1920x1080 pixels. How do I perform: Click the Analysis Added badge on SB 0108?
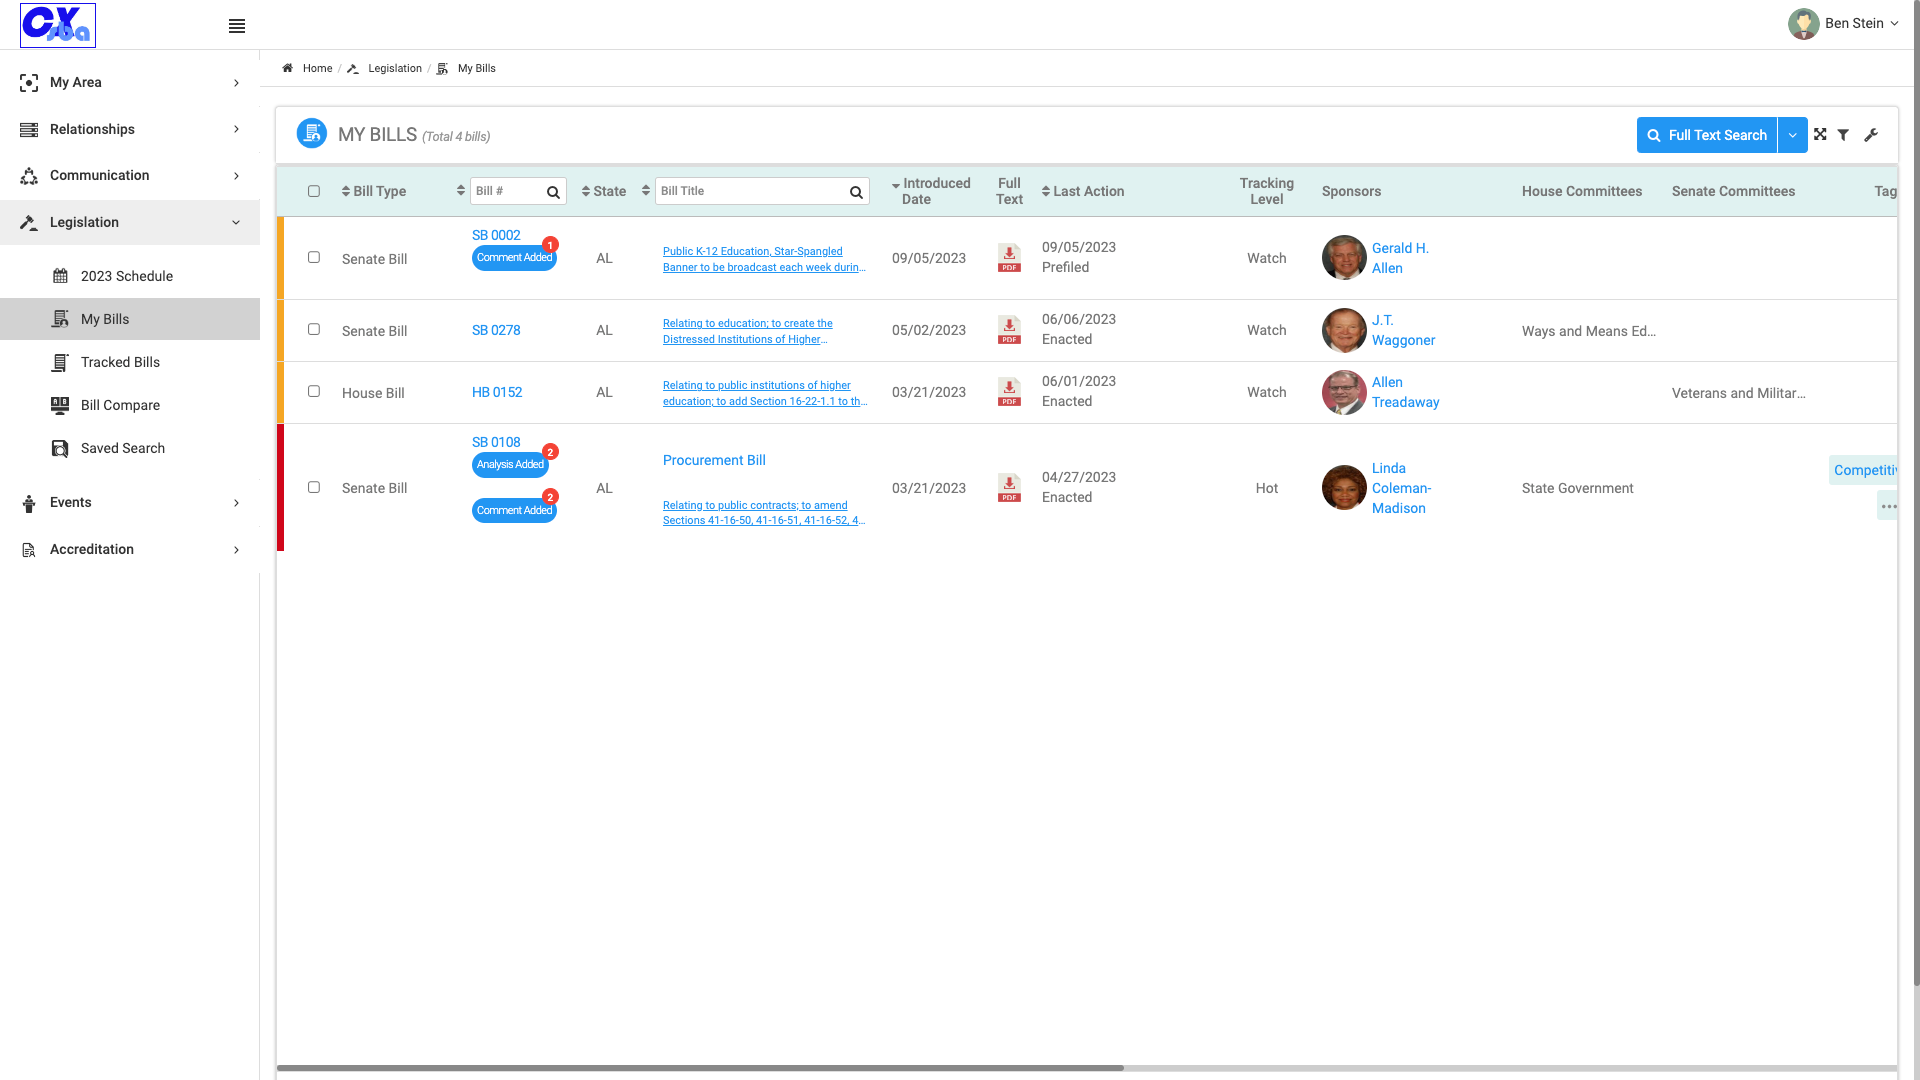click(510, 464)
